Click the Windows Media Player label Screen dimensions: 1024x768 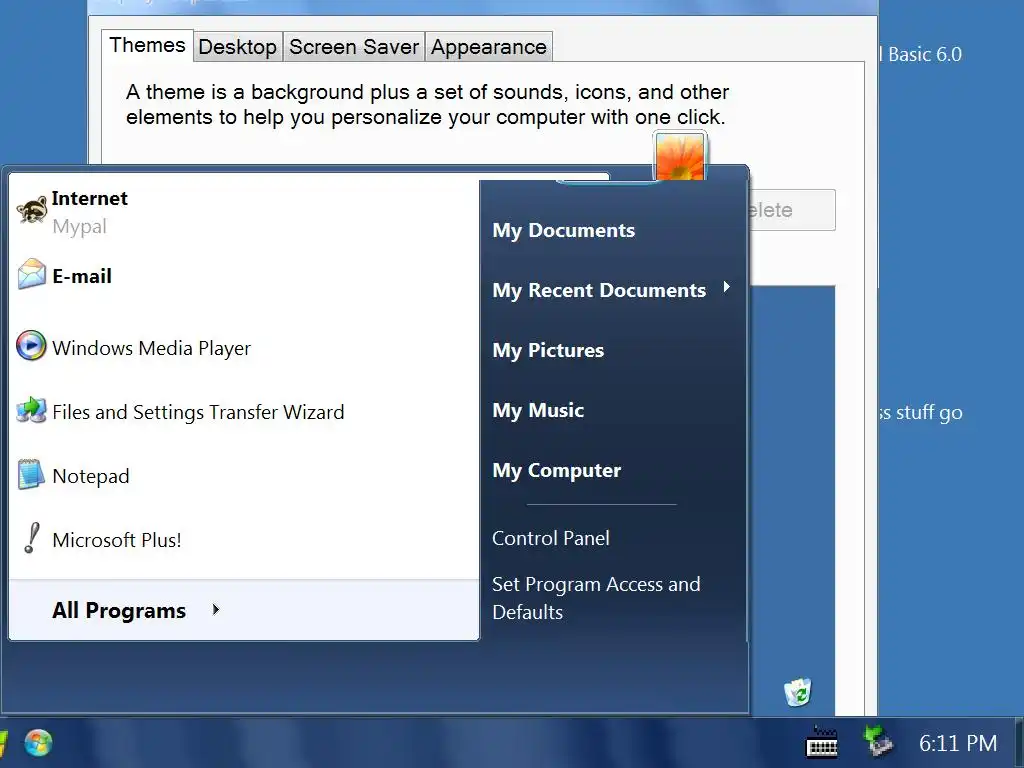coord(152,348)
